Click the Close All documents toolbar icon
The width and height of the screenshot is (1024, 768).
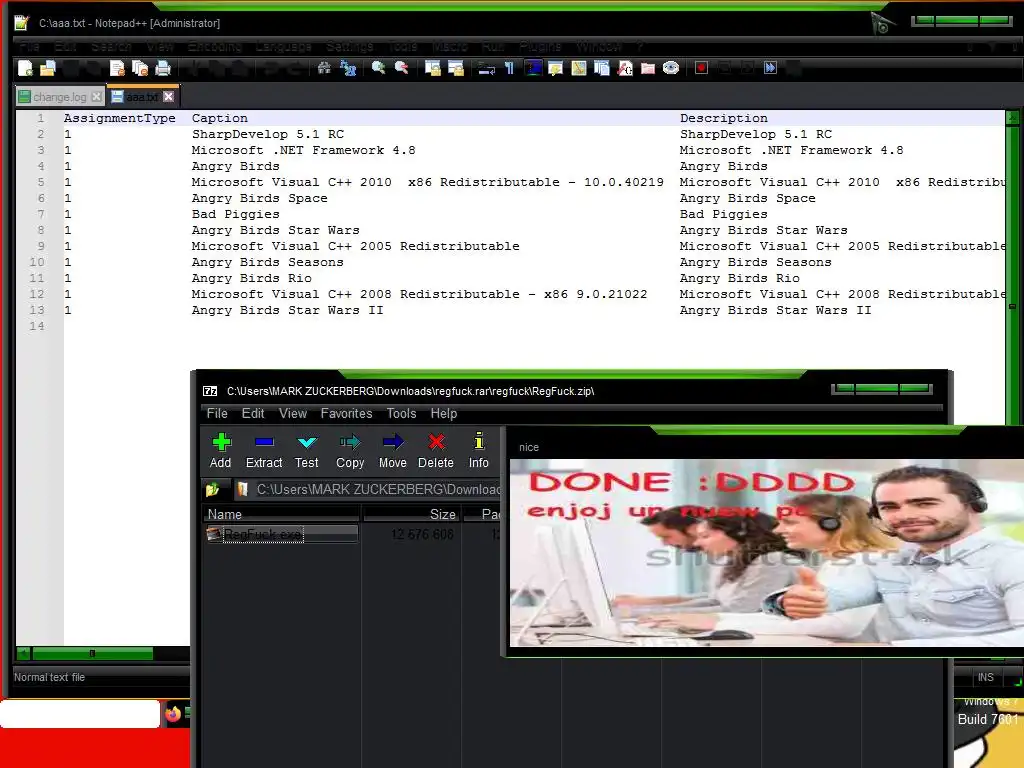point(140,68)
